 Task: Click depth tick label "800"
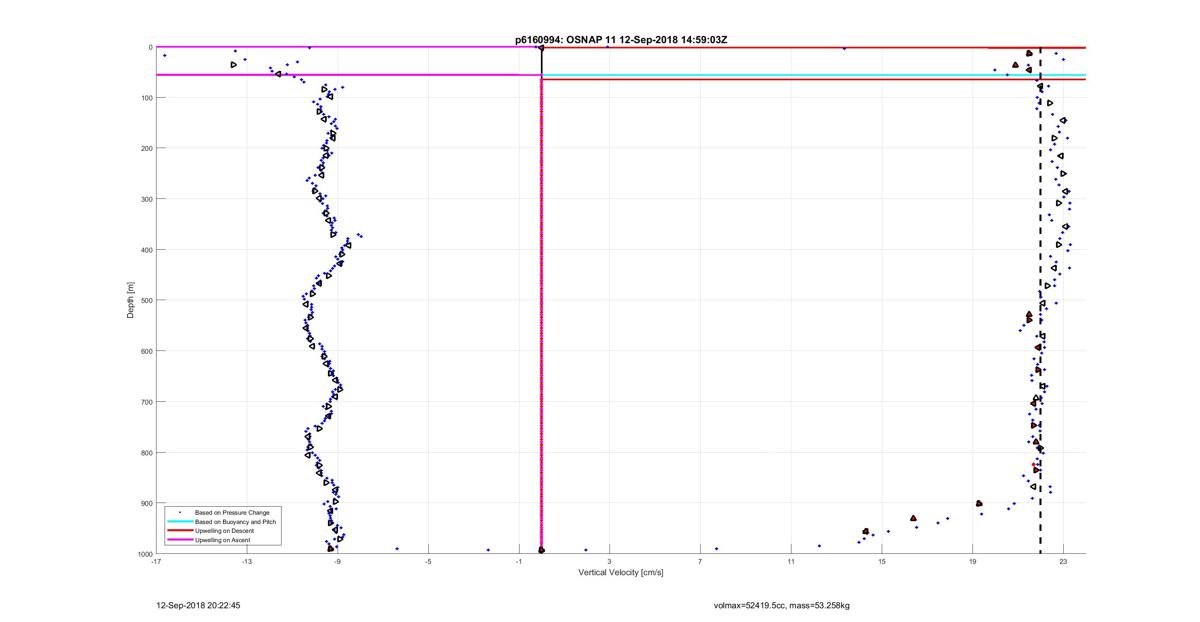coord(146,453)
